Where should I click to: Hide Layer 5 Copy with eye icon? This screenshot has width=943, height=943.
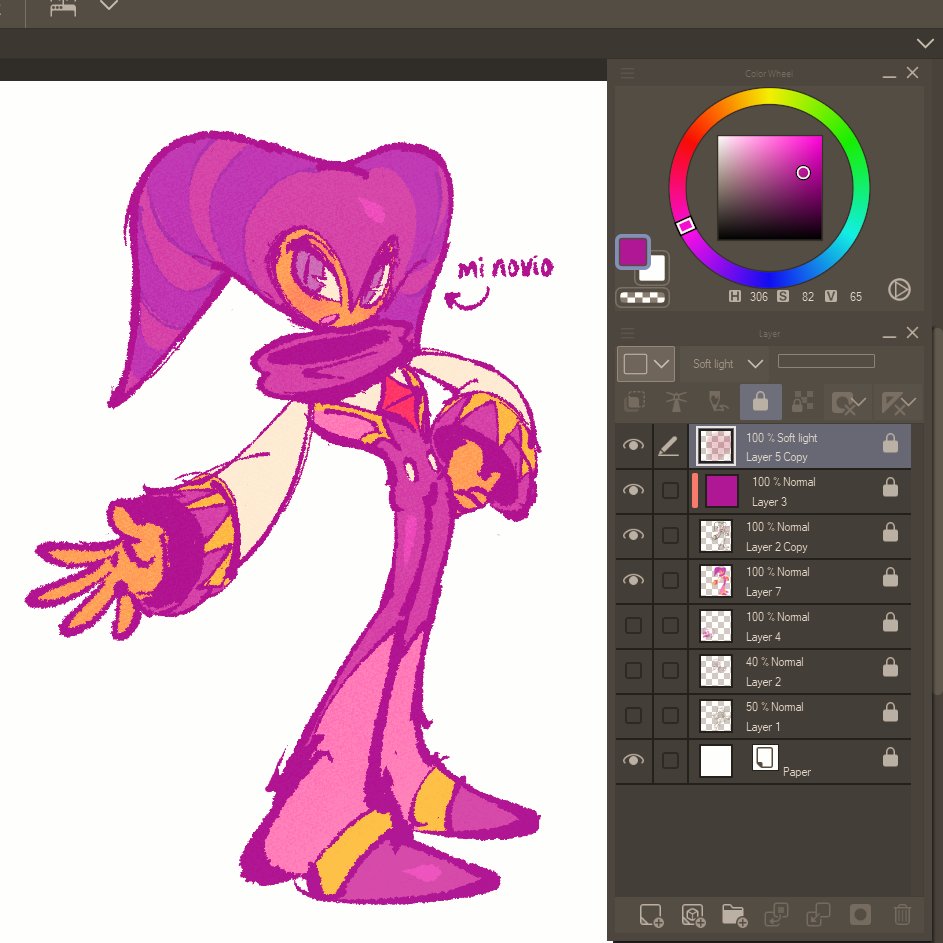pyautogui.click(x=633, y=445)
